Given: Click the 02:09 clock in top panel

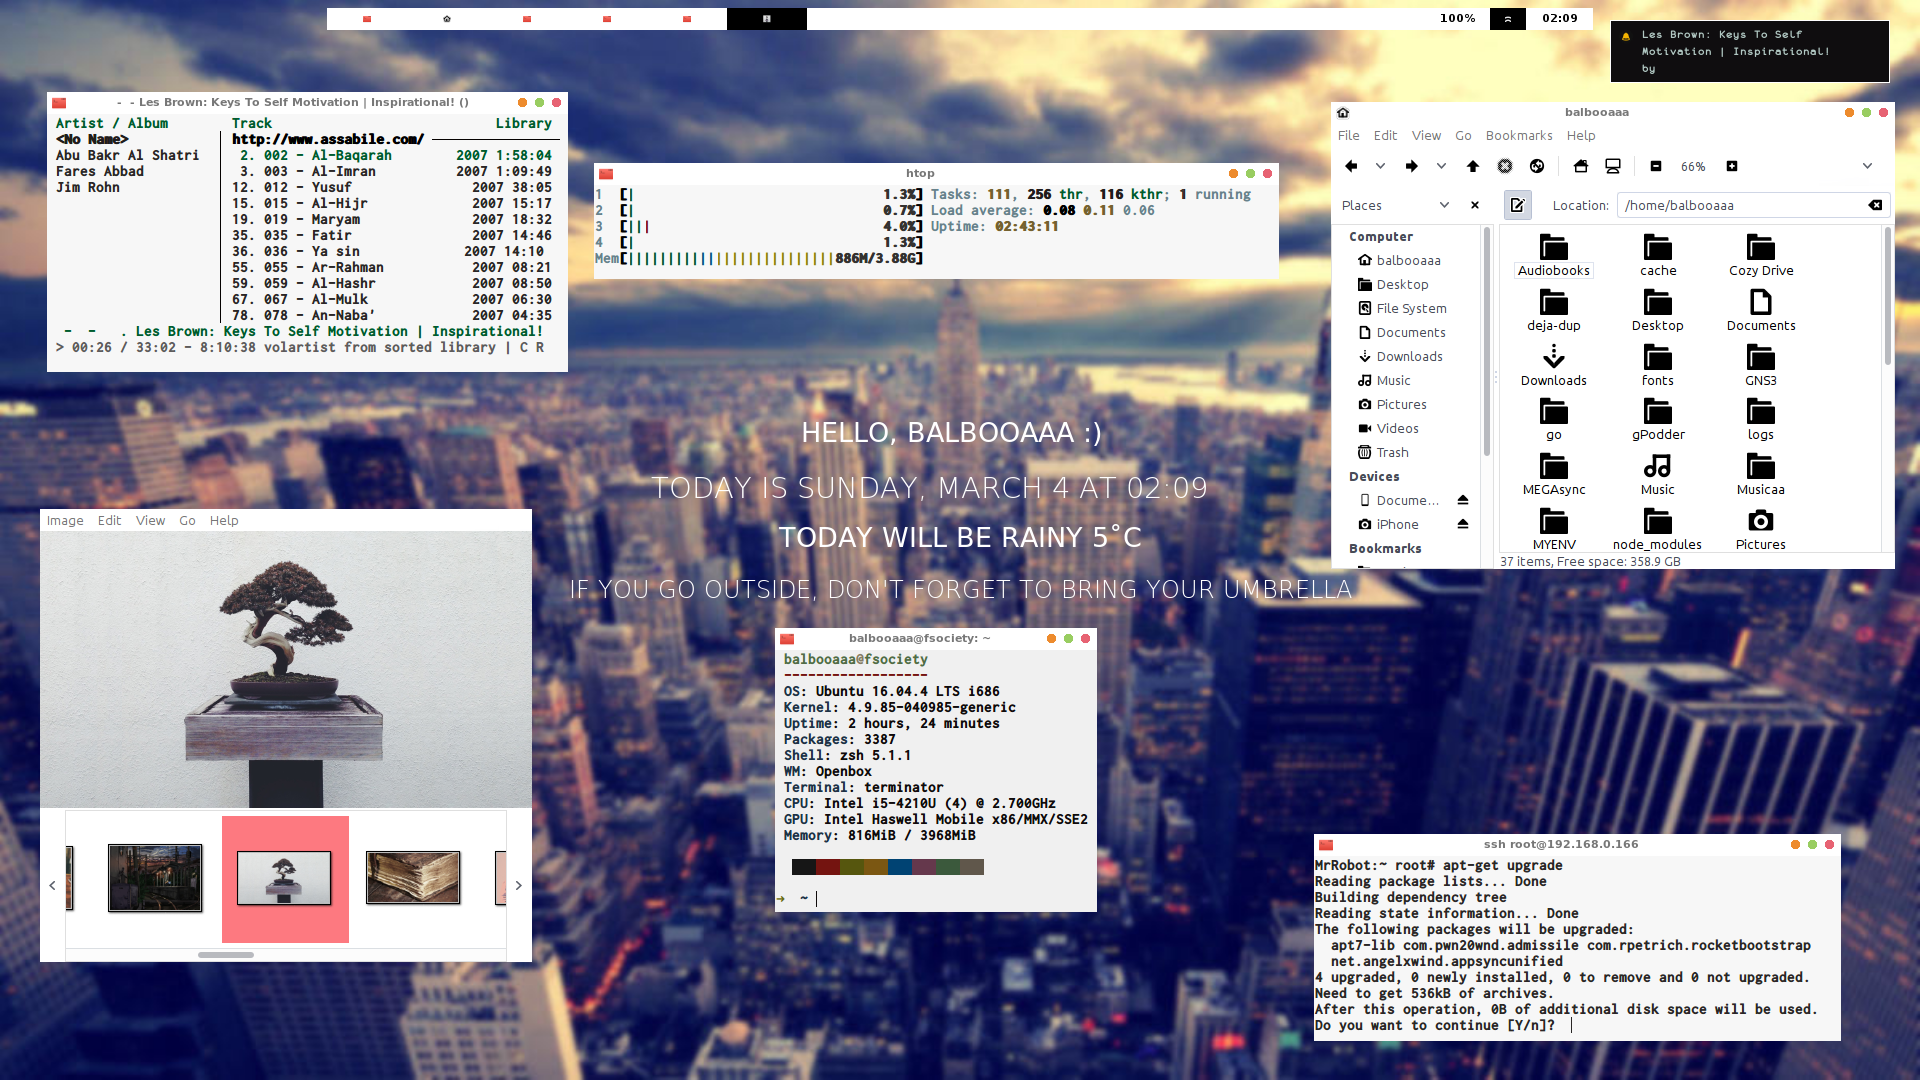Looking at the screenshot, I should click(1559, 18).
